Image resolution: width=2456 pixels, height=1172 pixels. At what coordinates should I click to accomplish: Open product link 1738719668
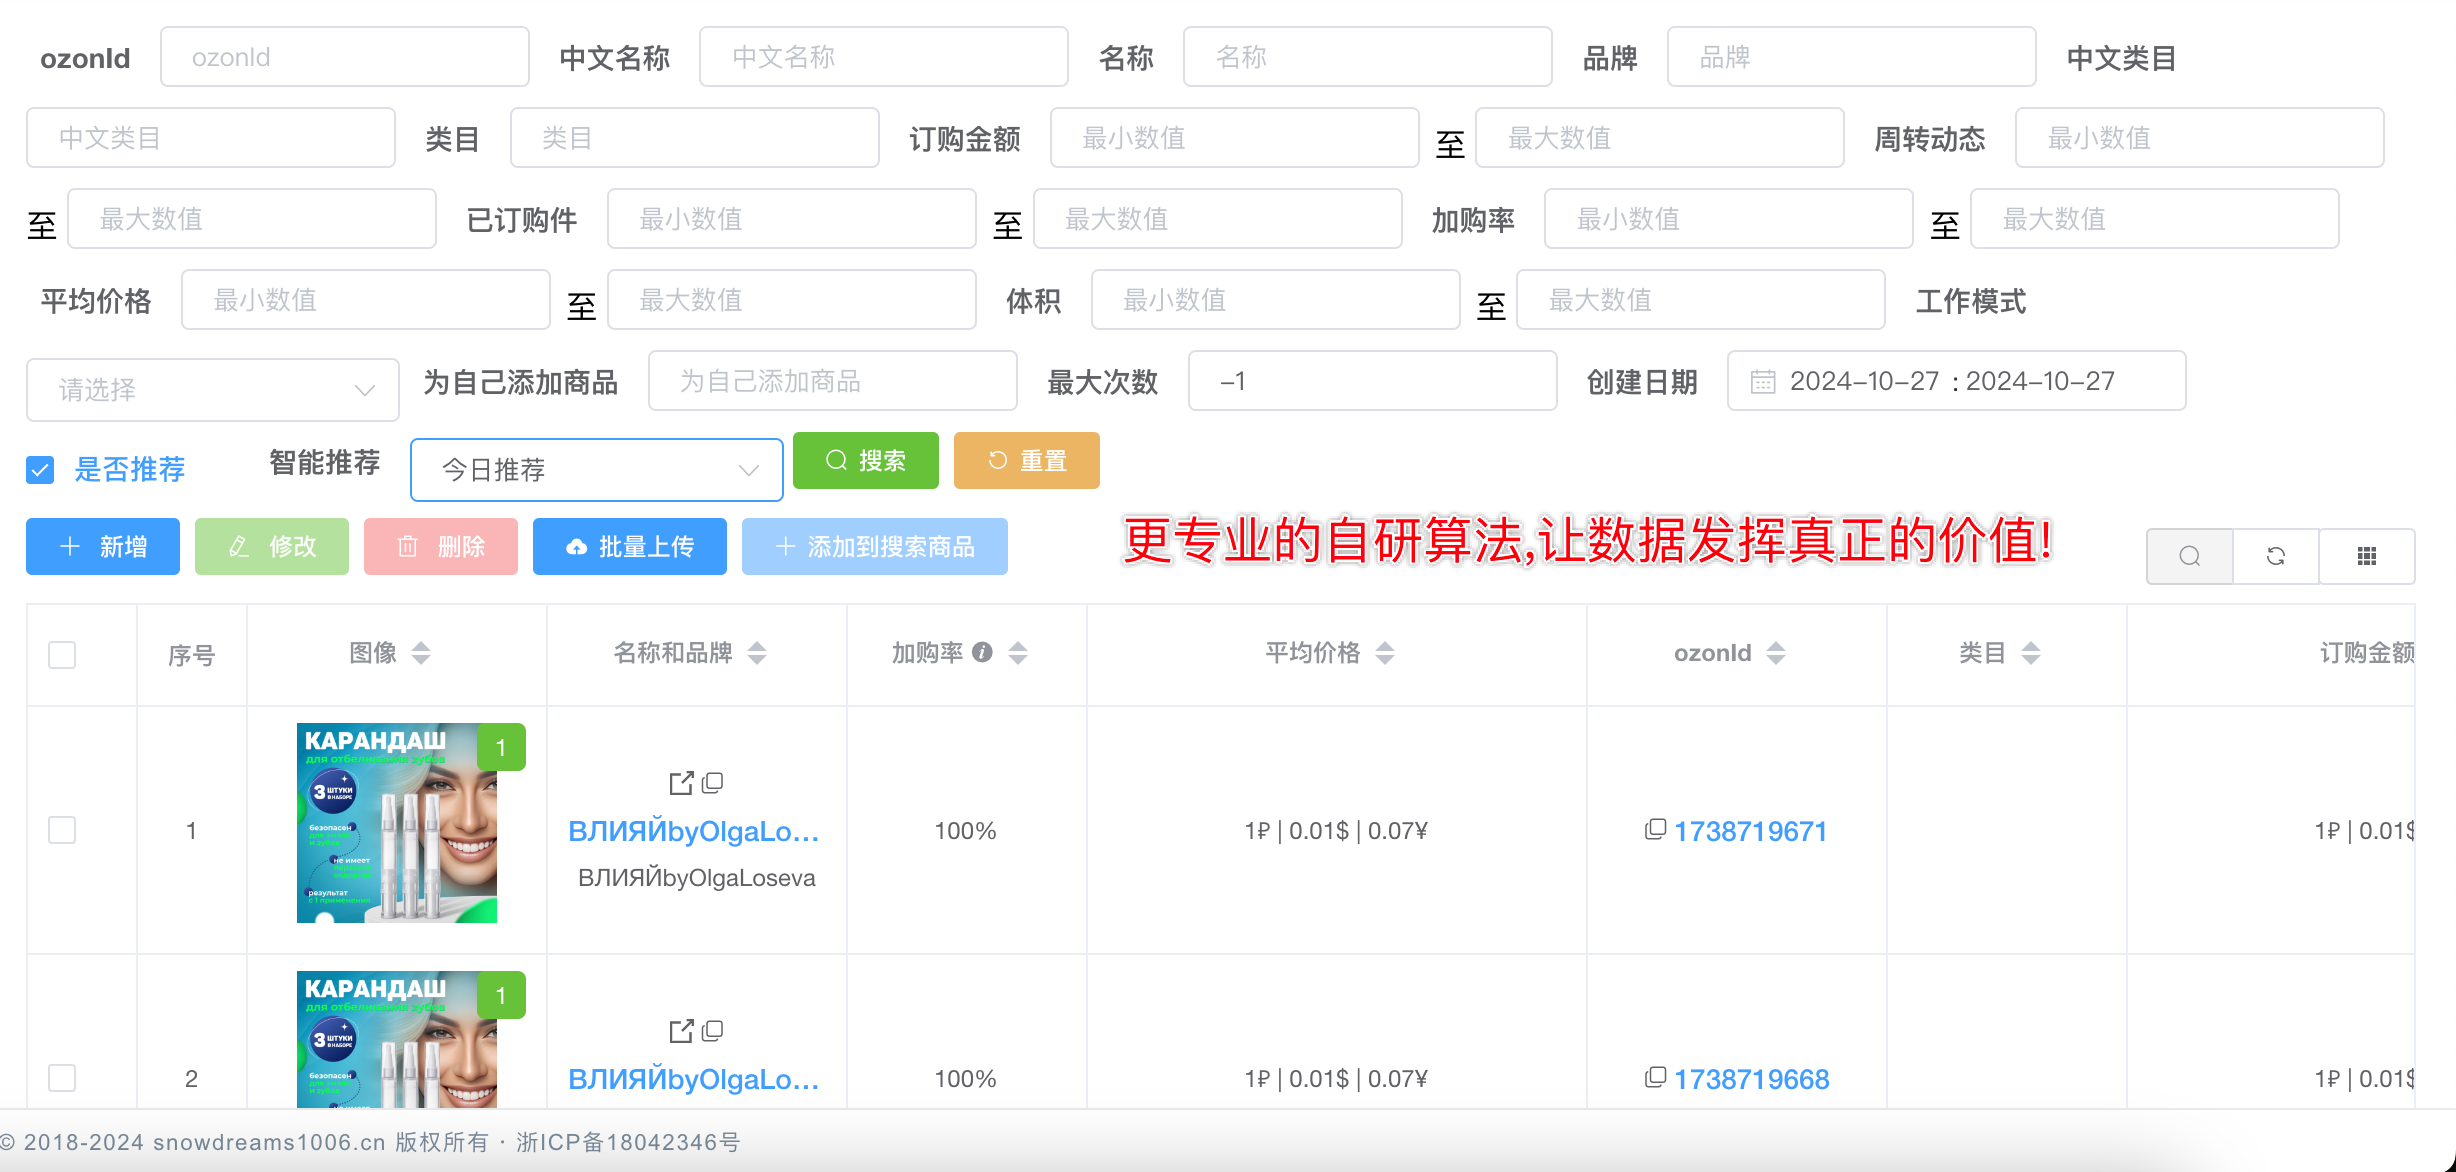(1751, 1079)
